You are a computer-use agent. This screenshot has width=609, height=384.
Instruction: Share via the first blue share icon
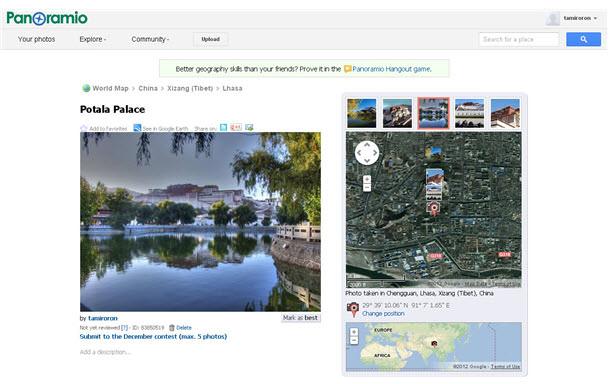(223, 127)
